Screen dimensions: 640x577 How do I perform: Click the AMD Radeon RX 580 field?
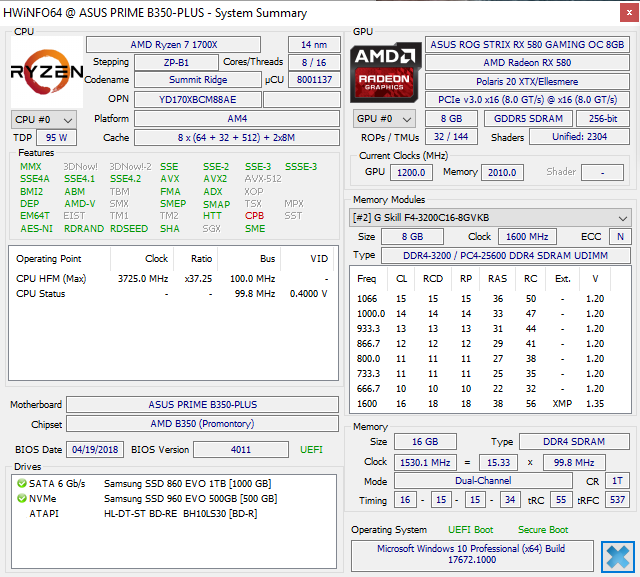pos(527,62)
